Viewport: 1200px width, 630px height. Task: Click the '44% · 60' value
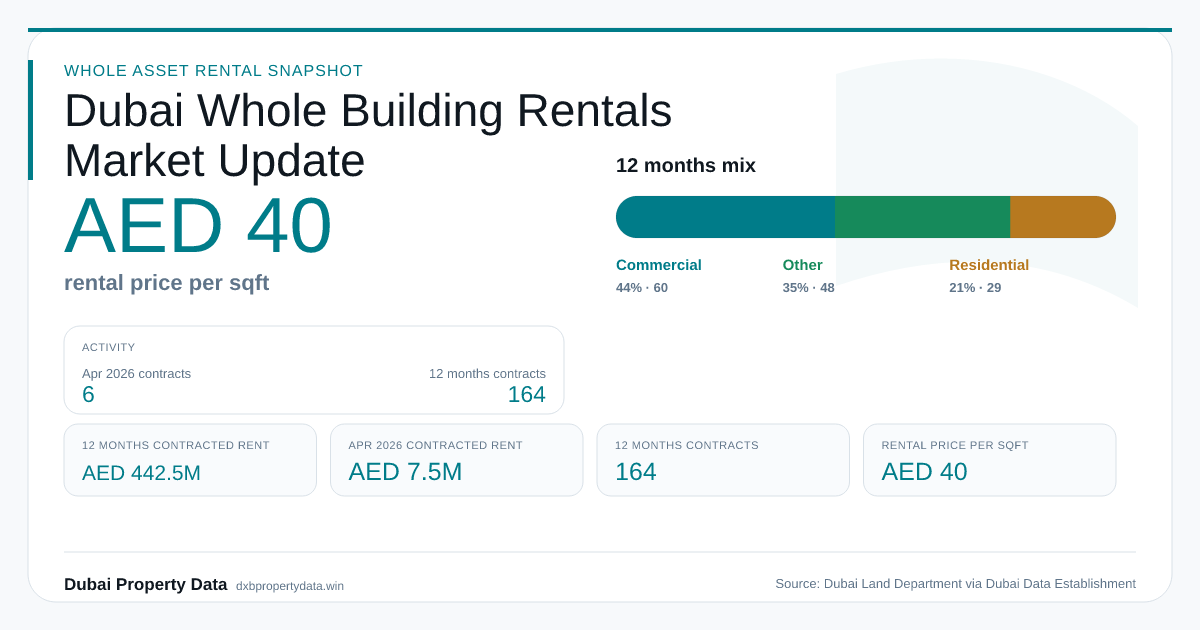642,288
